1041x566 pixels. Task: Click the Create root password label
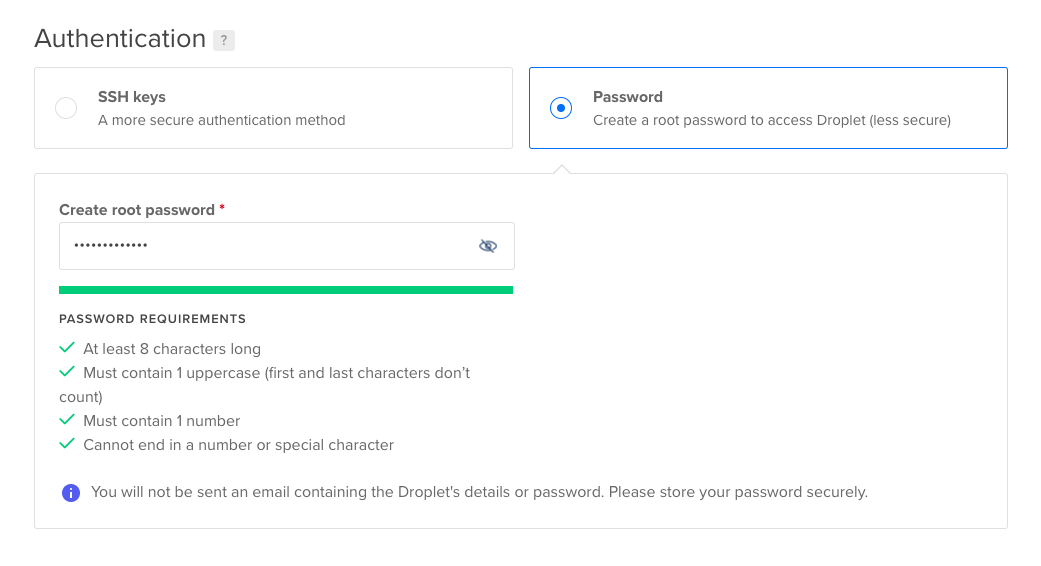coord(137,210)
